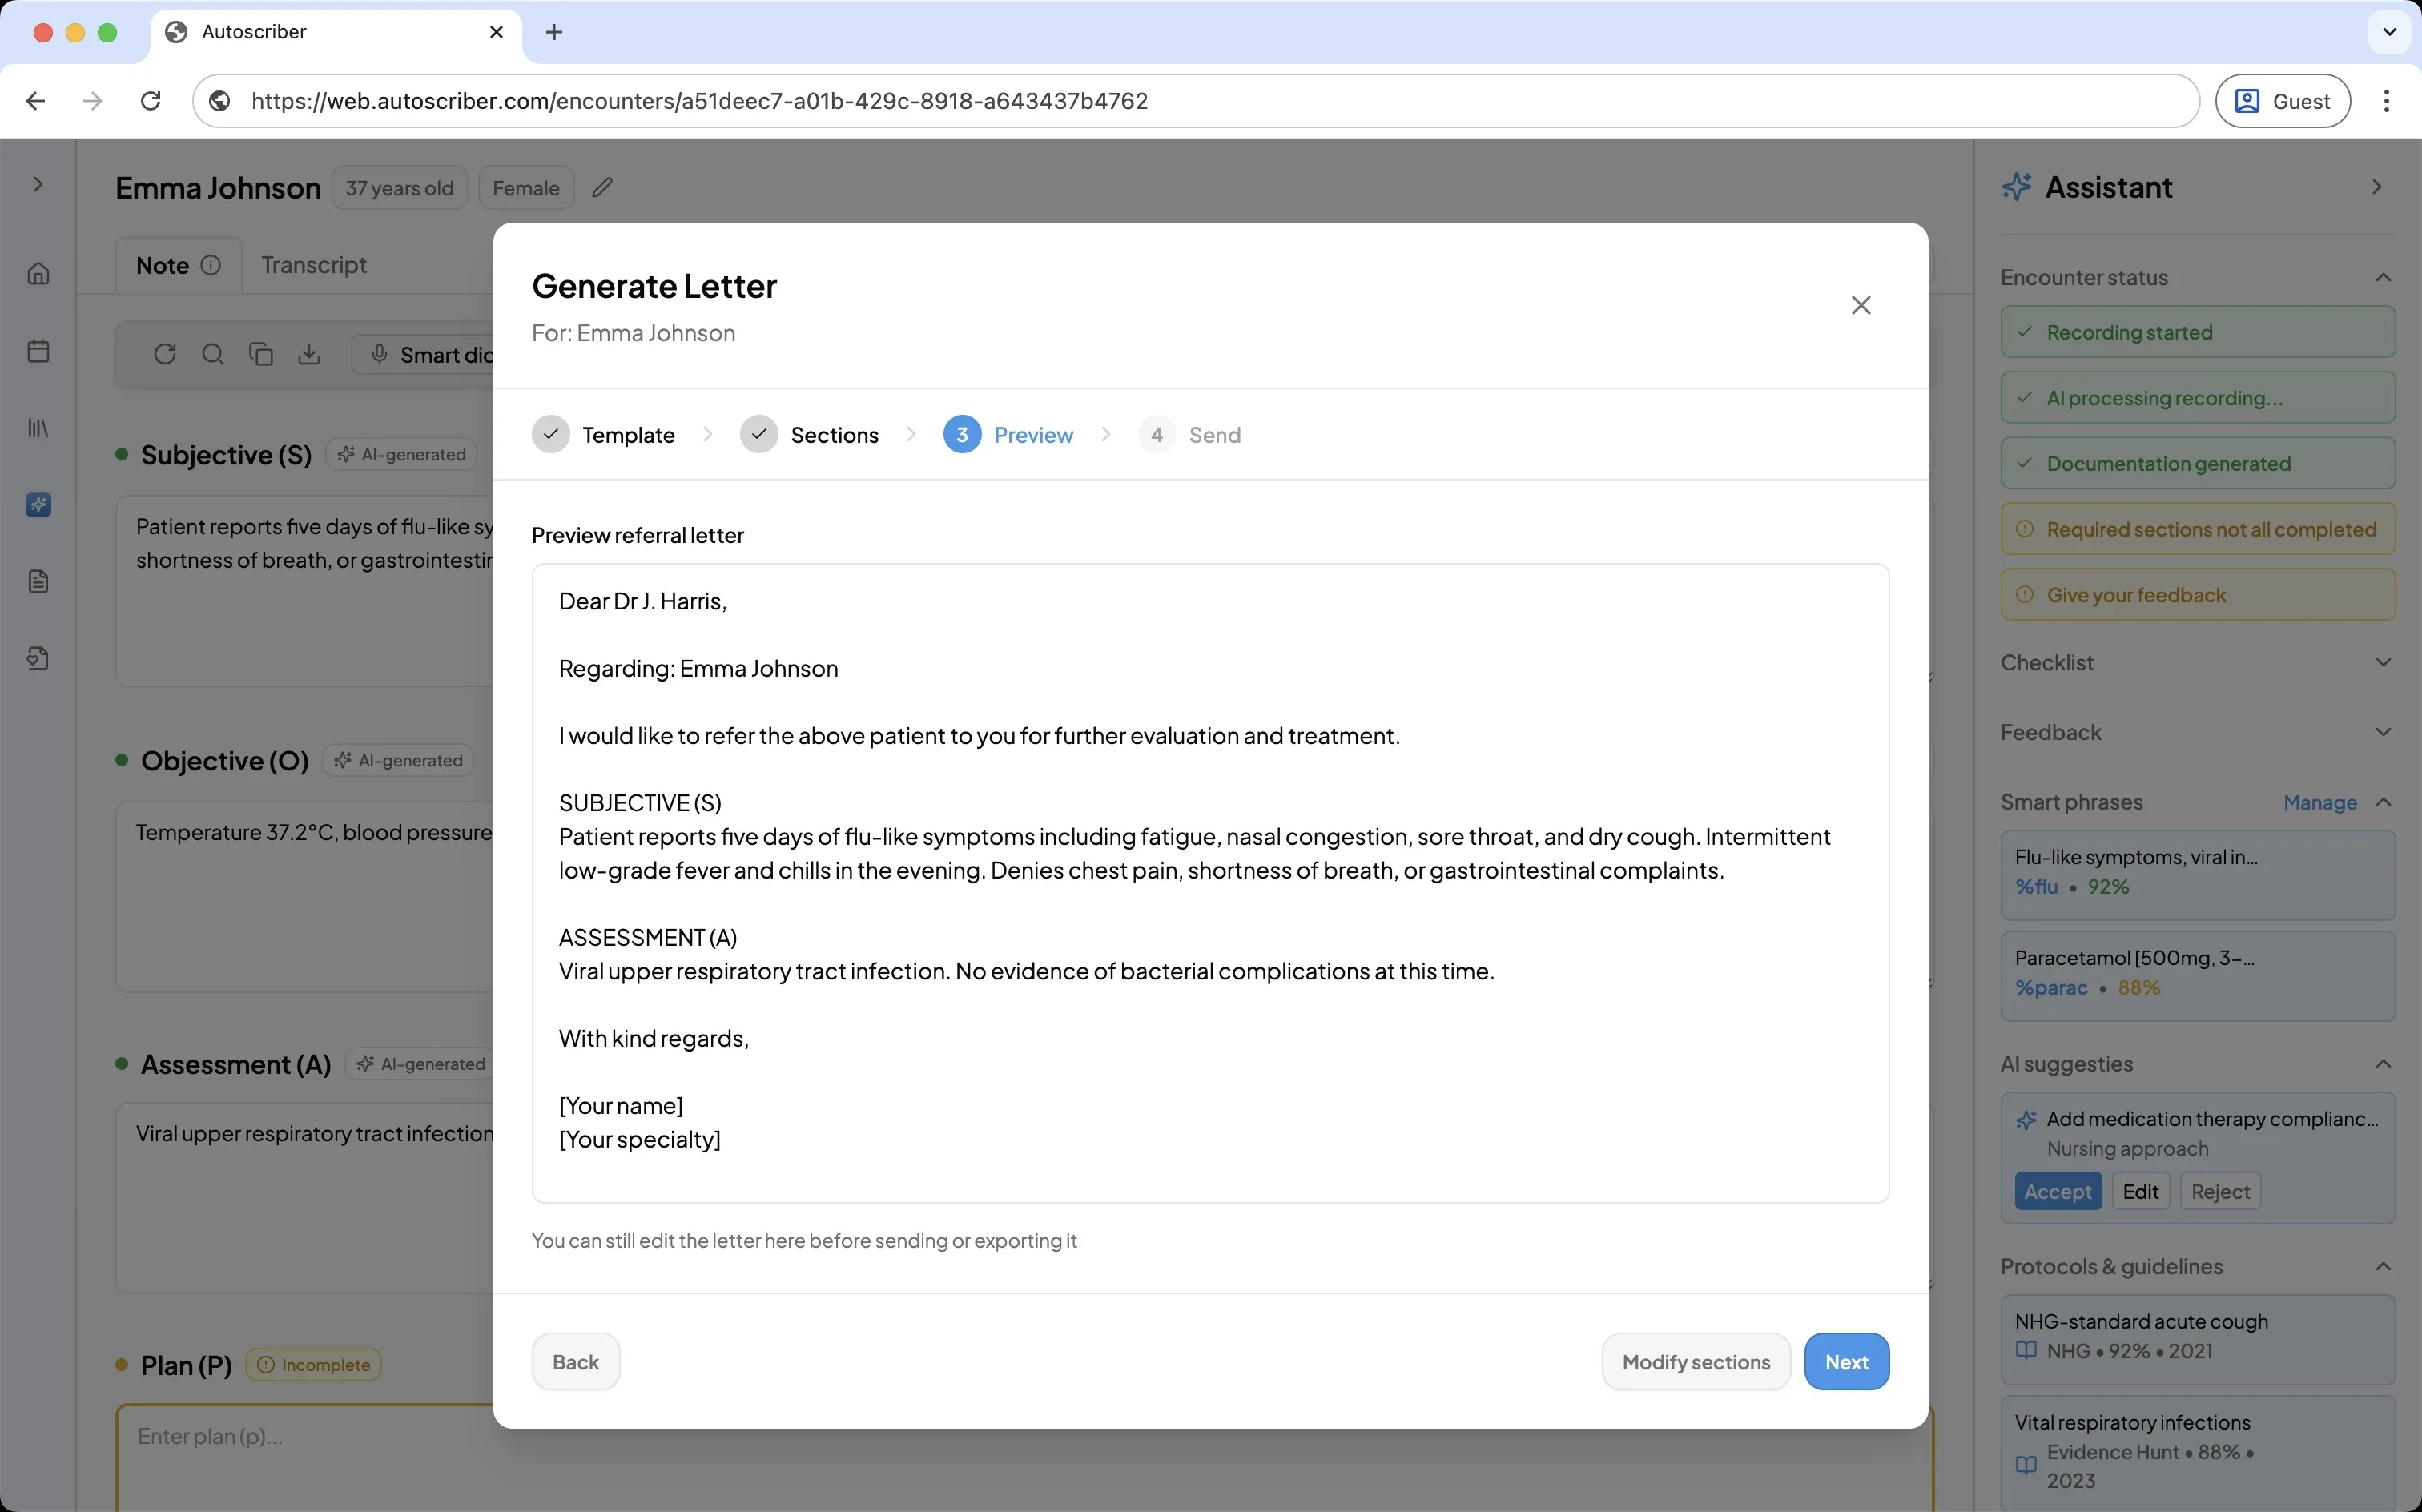This screenshot has height=1512, width=2422.
Task: Click the copy note icon
Action: [261, 354]
